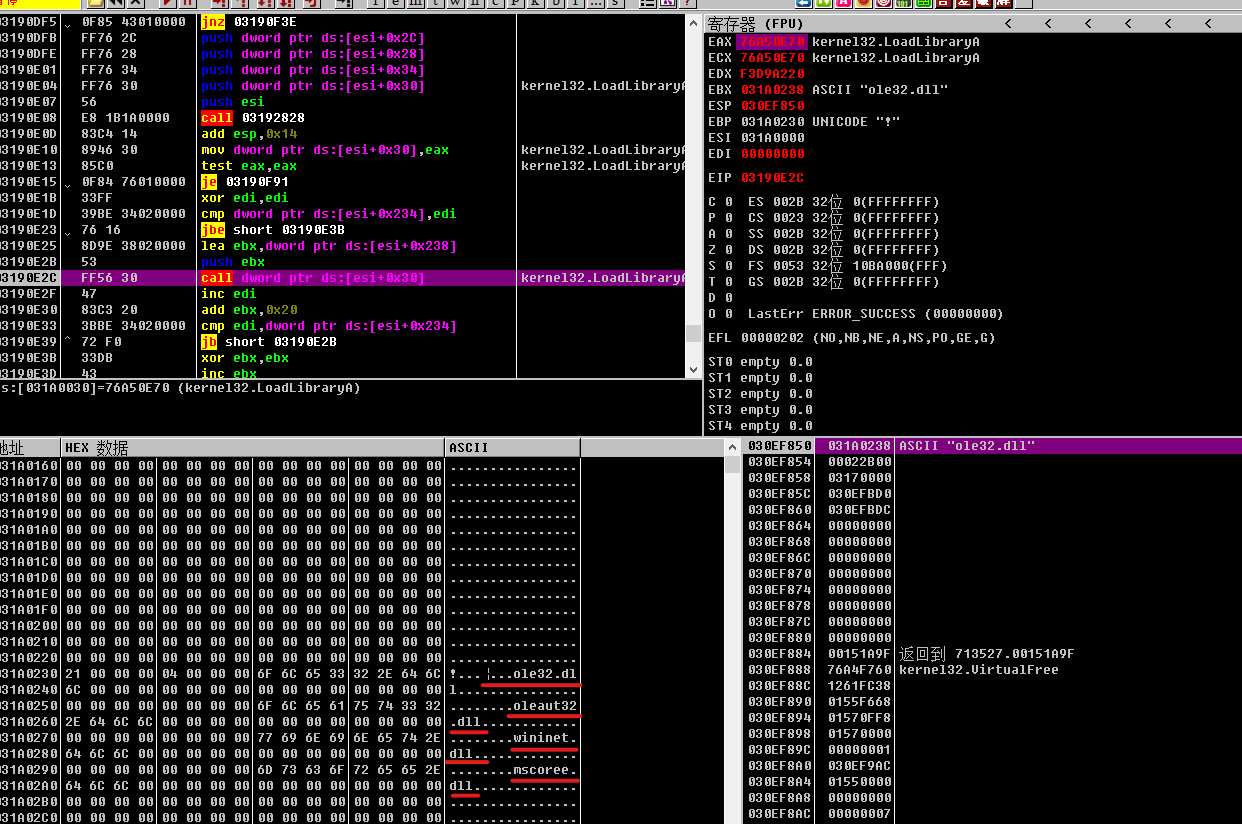Click the disassembly scrollbar down arrow
1242x824 pixels.
point(694,369)
